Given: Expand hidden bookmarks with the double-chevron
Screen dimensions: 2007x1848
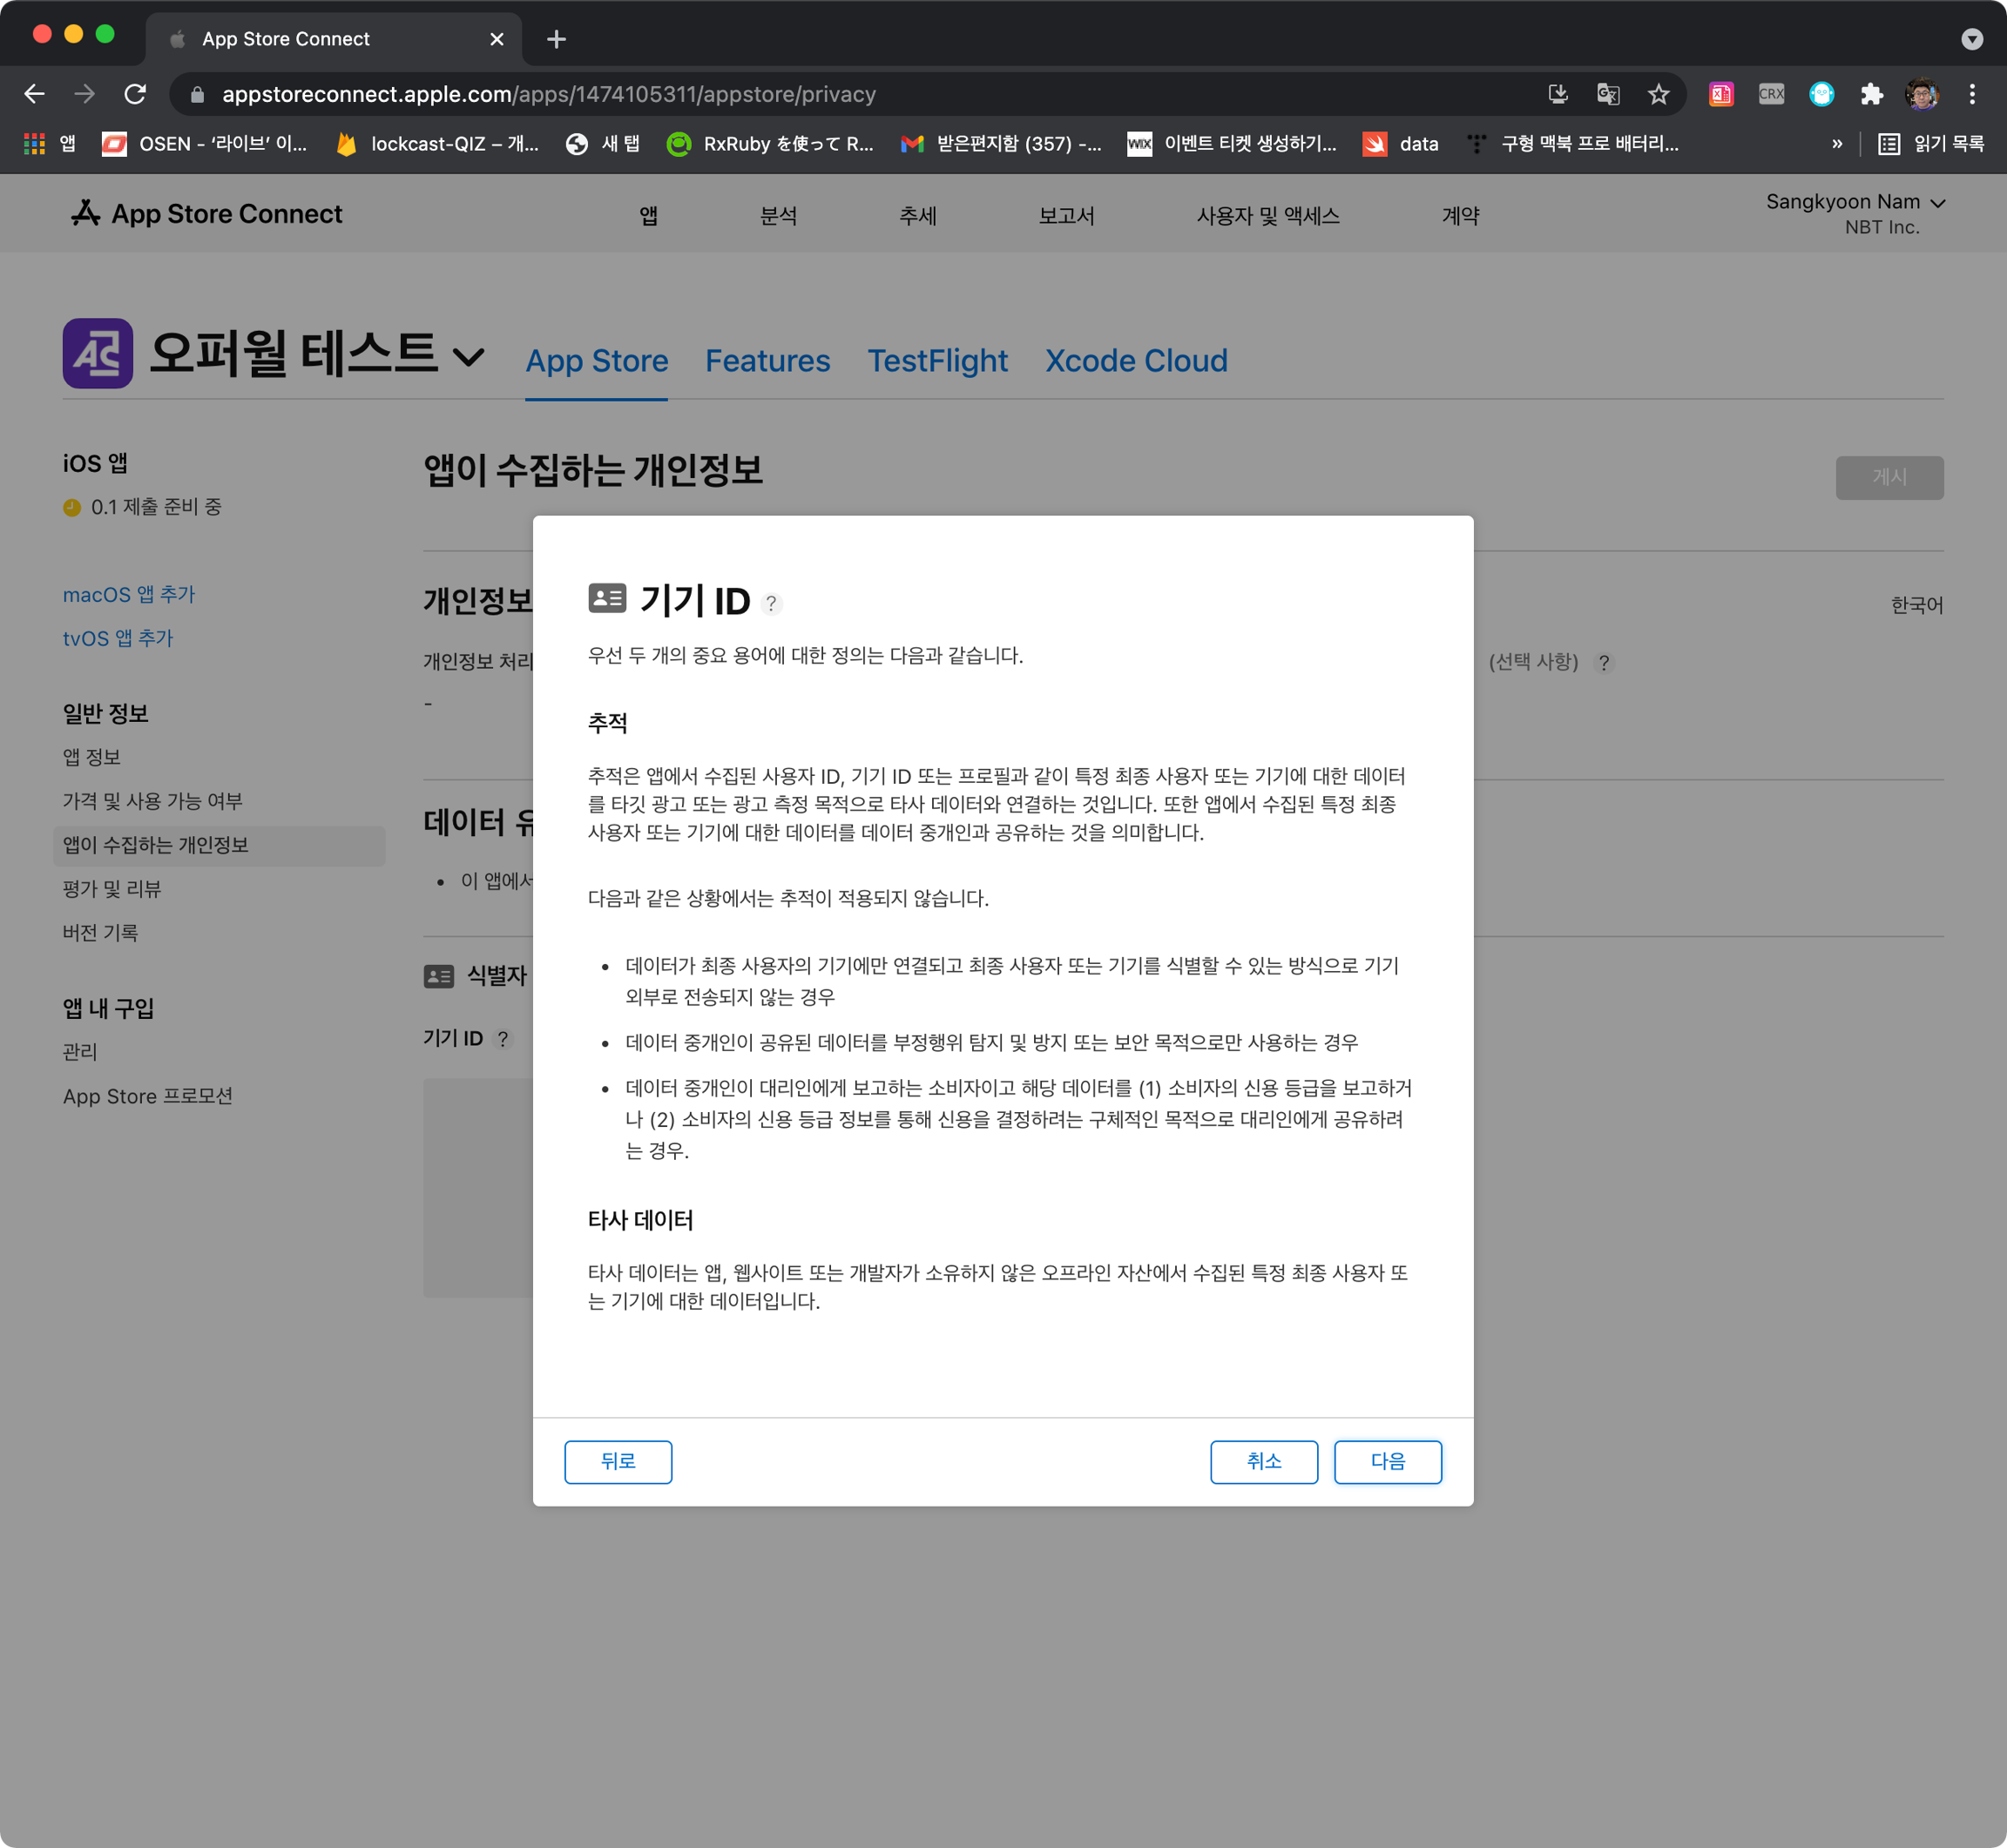Looking at the screenshot, I should pos(1837,144).
